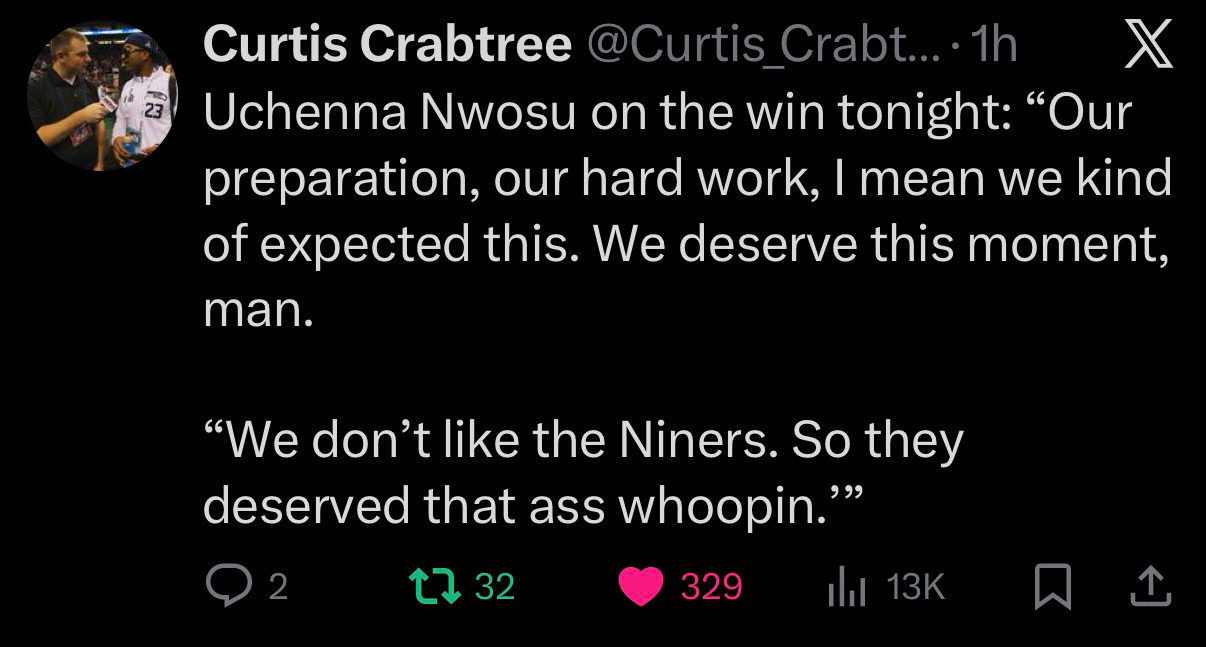Click the line "of expected this. We deserve"
The width and height of the screenshot is (1206, 647).
pos(686,245)
